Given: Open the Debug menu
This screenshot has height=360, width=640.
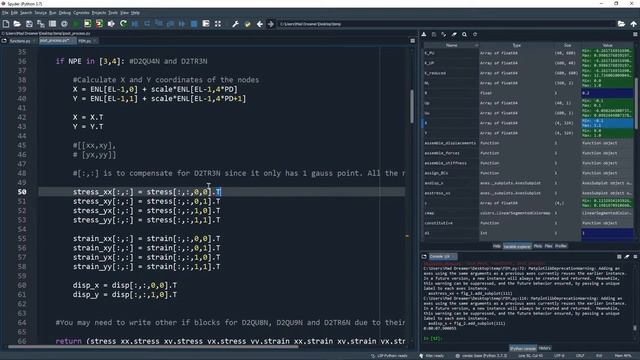Looking at the screenshot, I should click(x=65, y=13).
